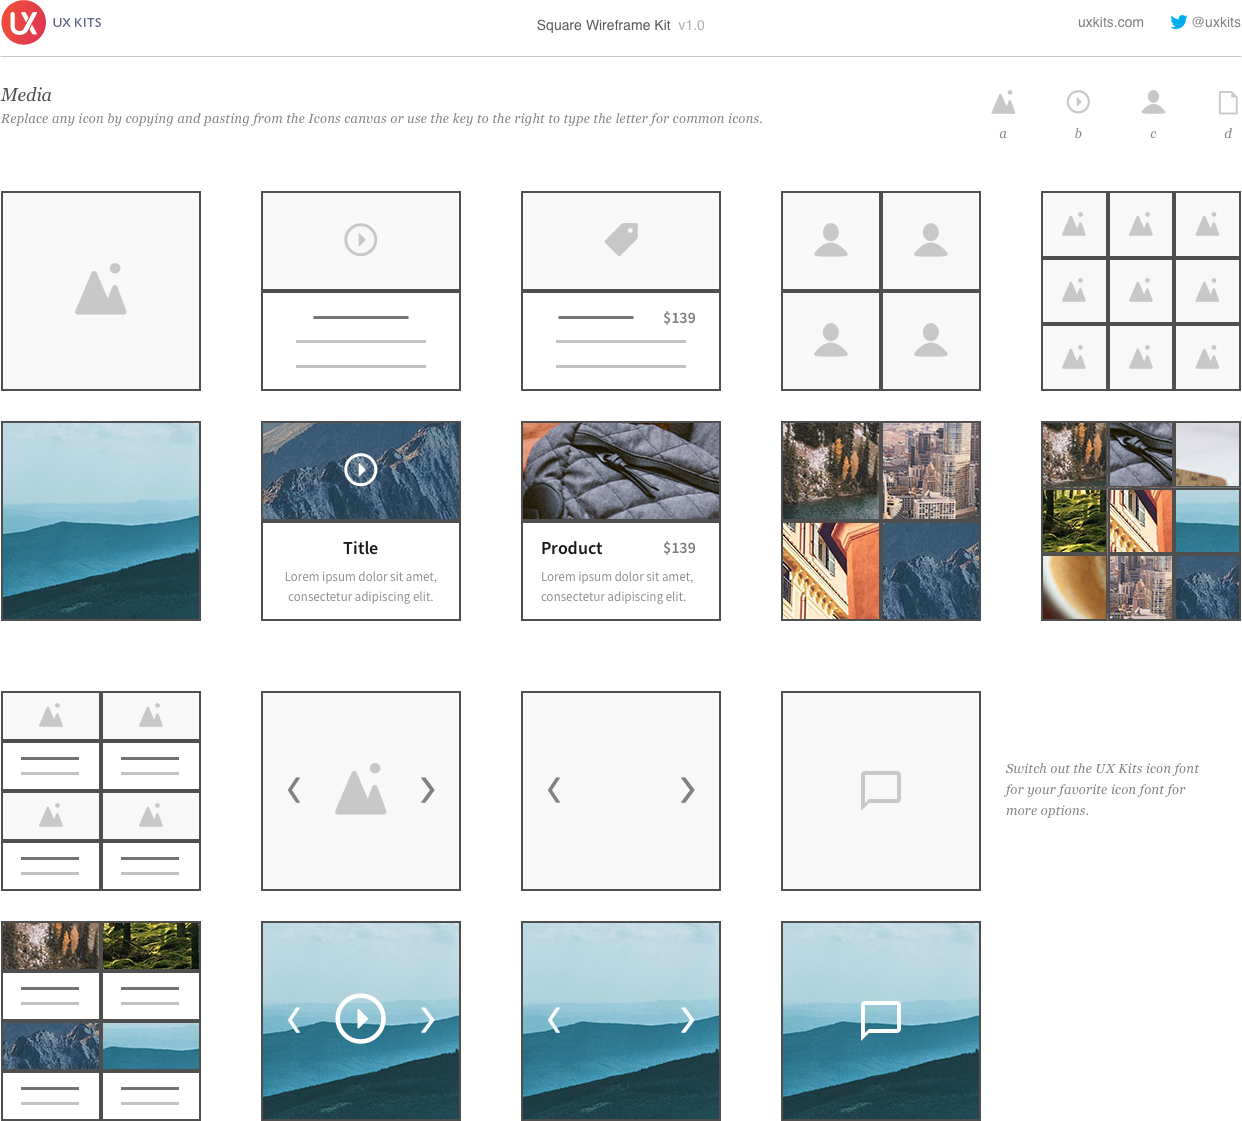
Task: Click the left chevron in the gray image carousel
Action: click(294, 790)
